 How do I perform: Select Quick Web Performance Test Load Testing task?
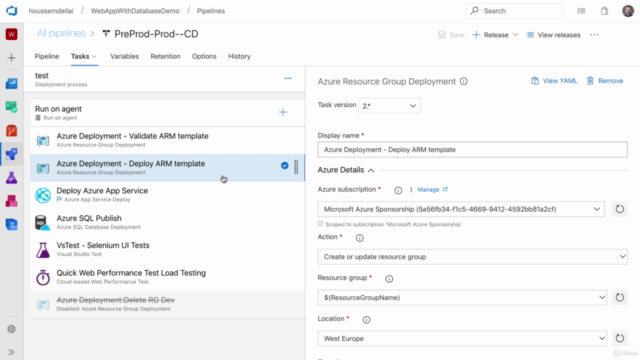click(x=167, y=277)
